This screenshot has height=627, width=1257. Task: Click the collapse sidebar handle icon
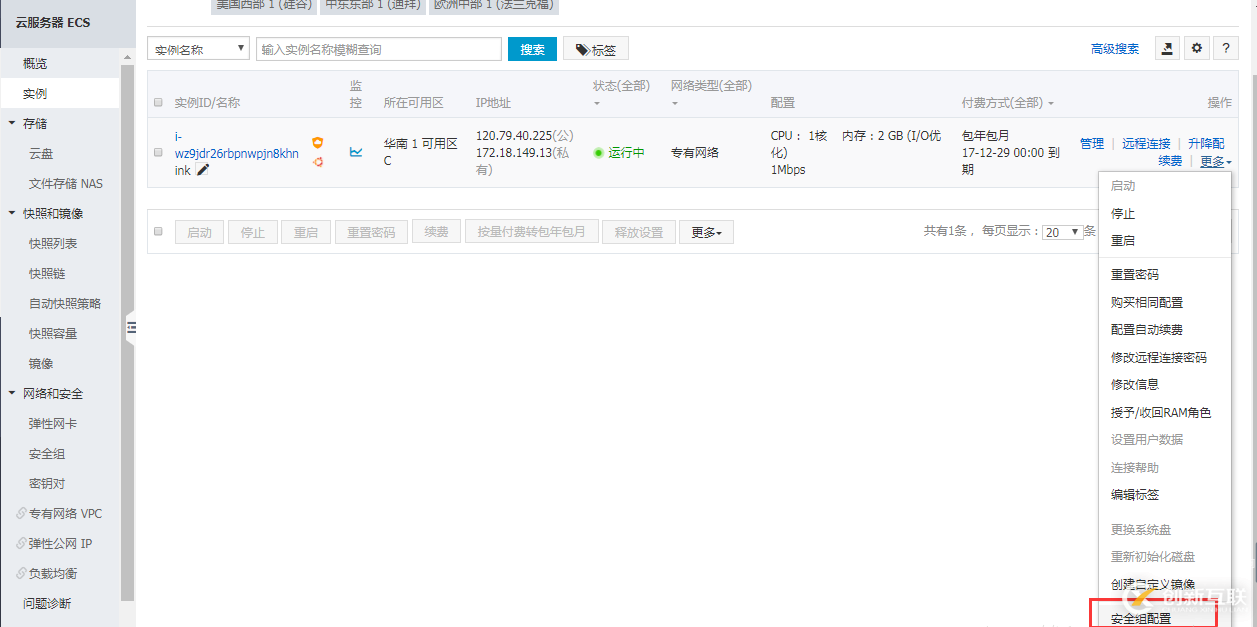130,328
